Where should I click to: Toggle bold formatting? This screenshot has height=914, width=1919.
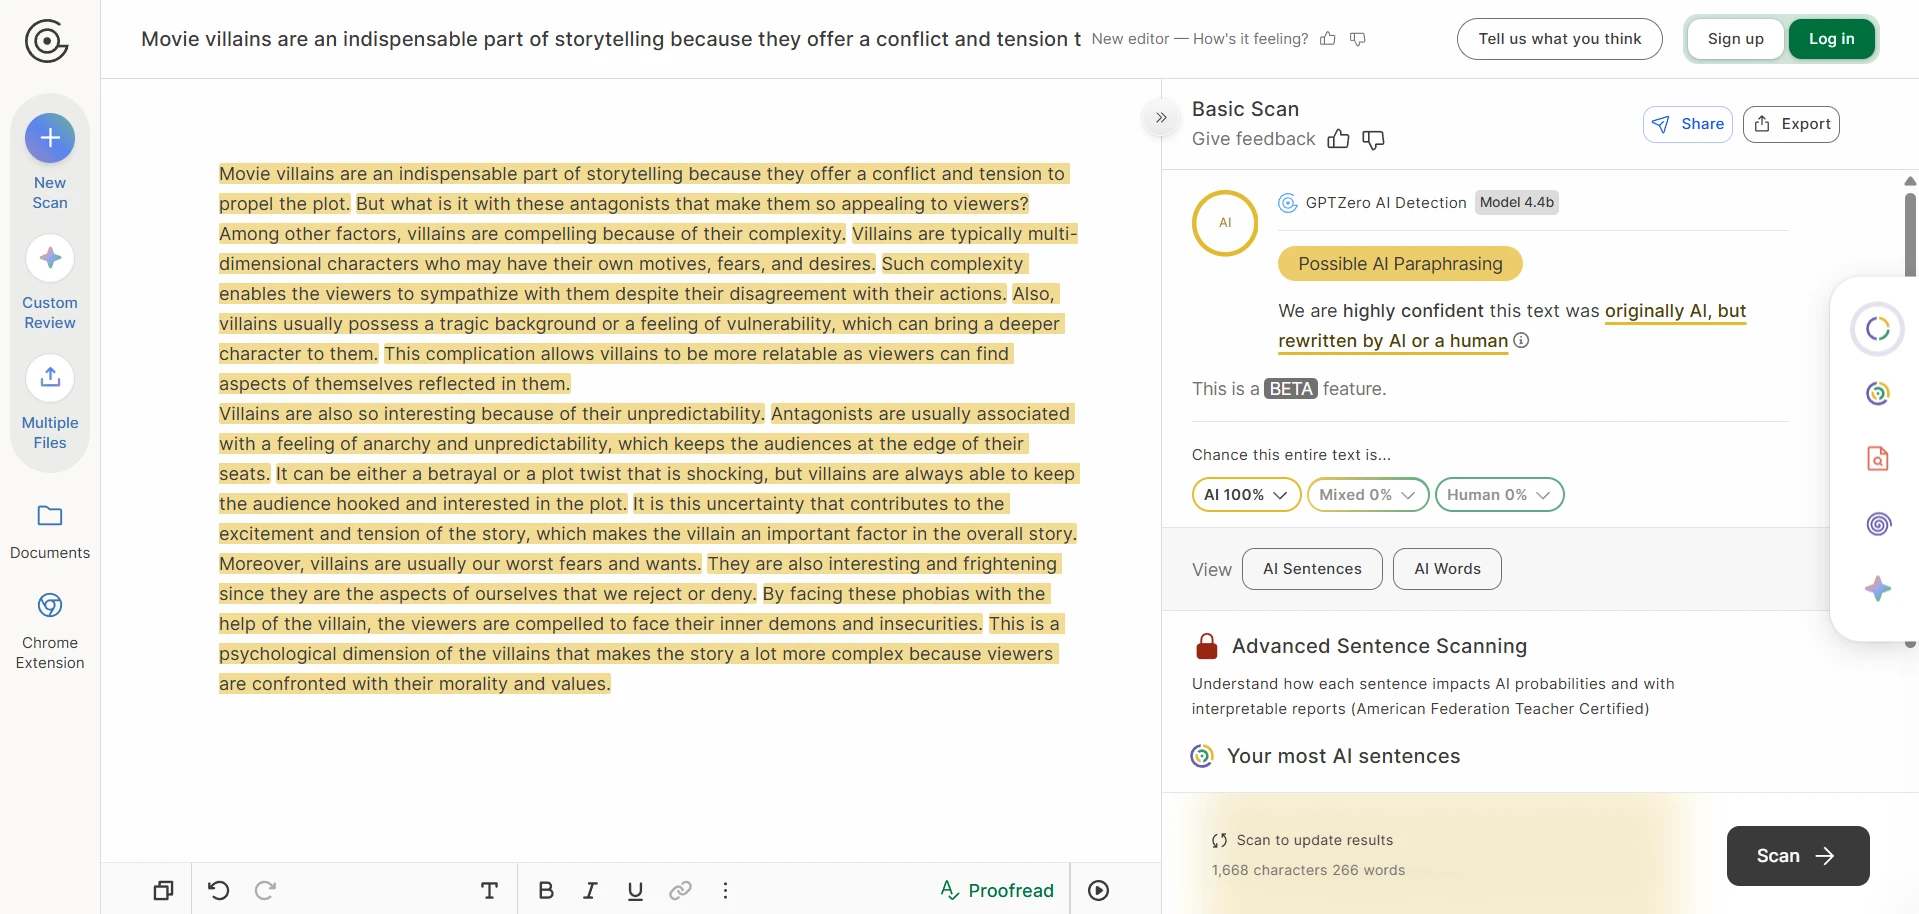coord(545,890)
